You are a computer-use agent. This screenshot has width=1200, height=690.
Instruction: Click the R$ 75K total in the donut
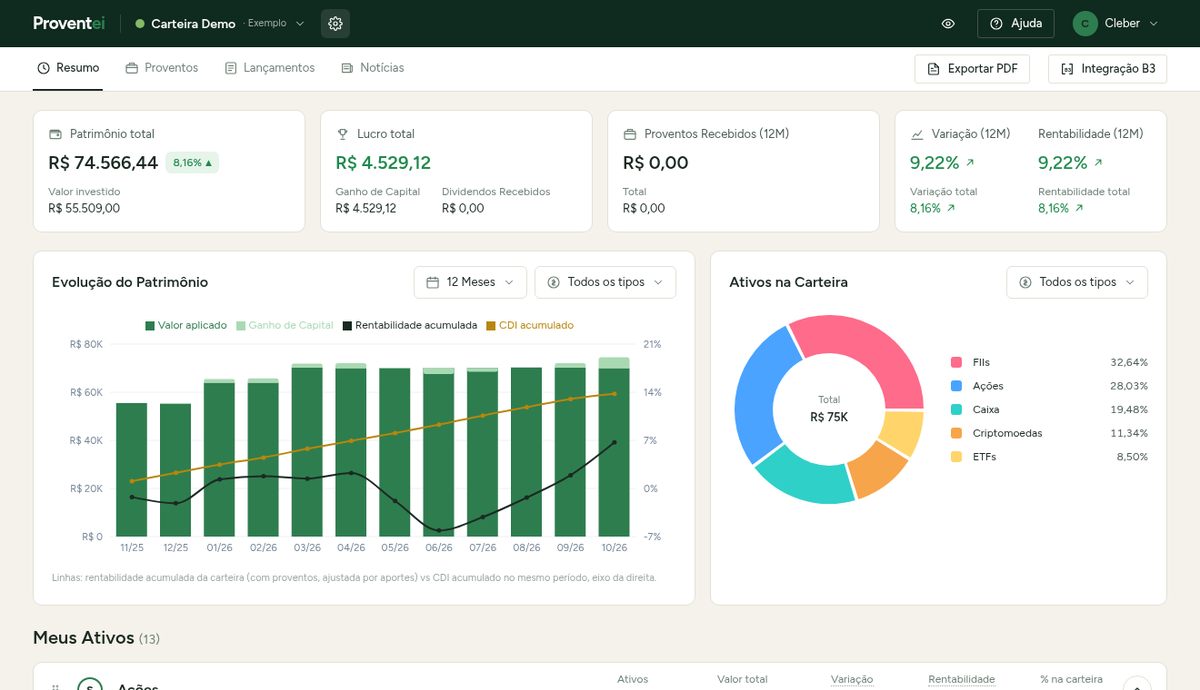coord(829,417)
